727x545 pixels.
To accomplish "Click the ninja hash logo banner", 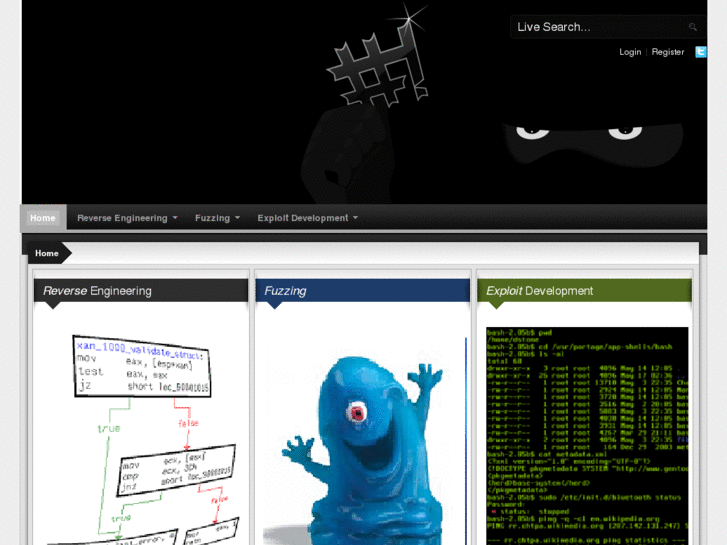I will coord(364,102).
